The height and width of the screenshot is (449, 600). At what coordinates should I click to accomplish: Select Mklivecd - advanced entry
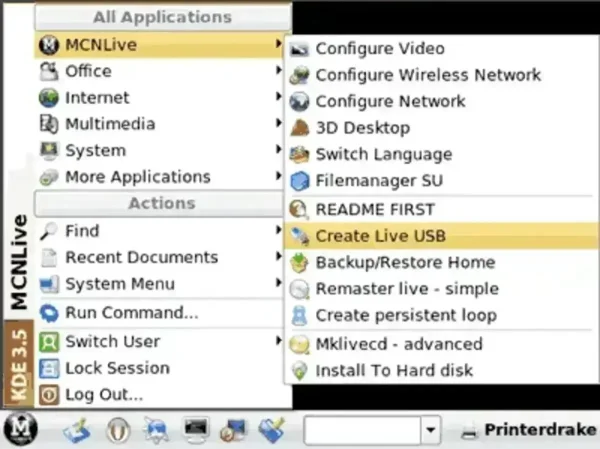coord(442,344)
